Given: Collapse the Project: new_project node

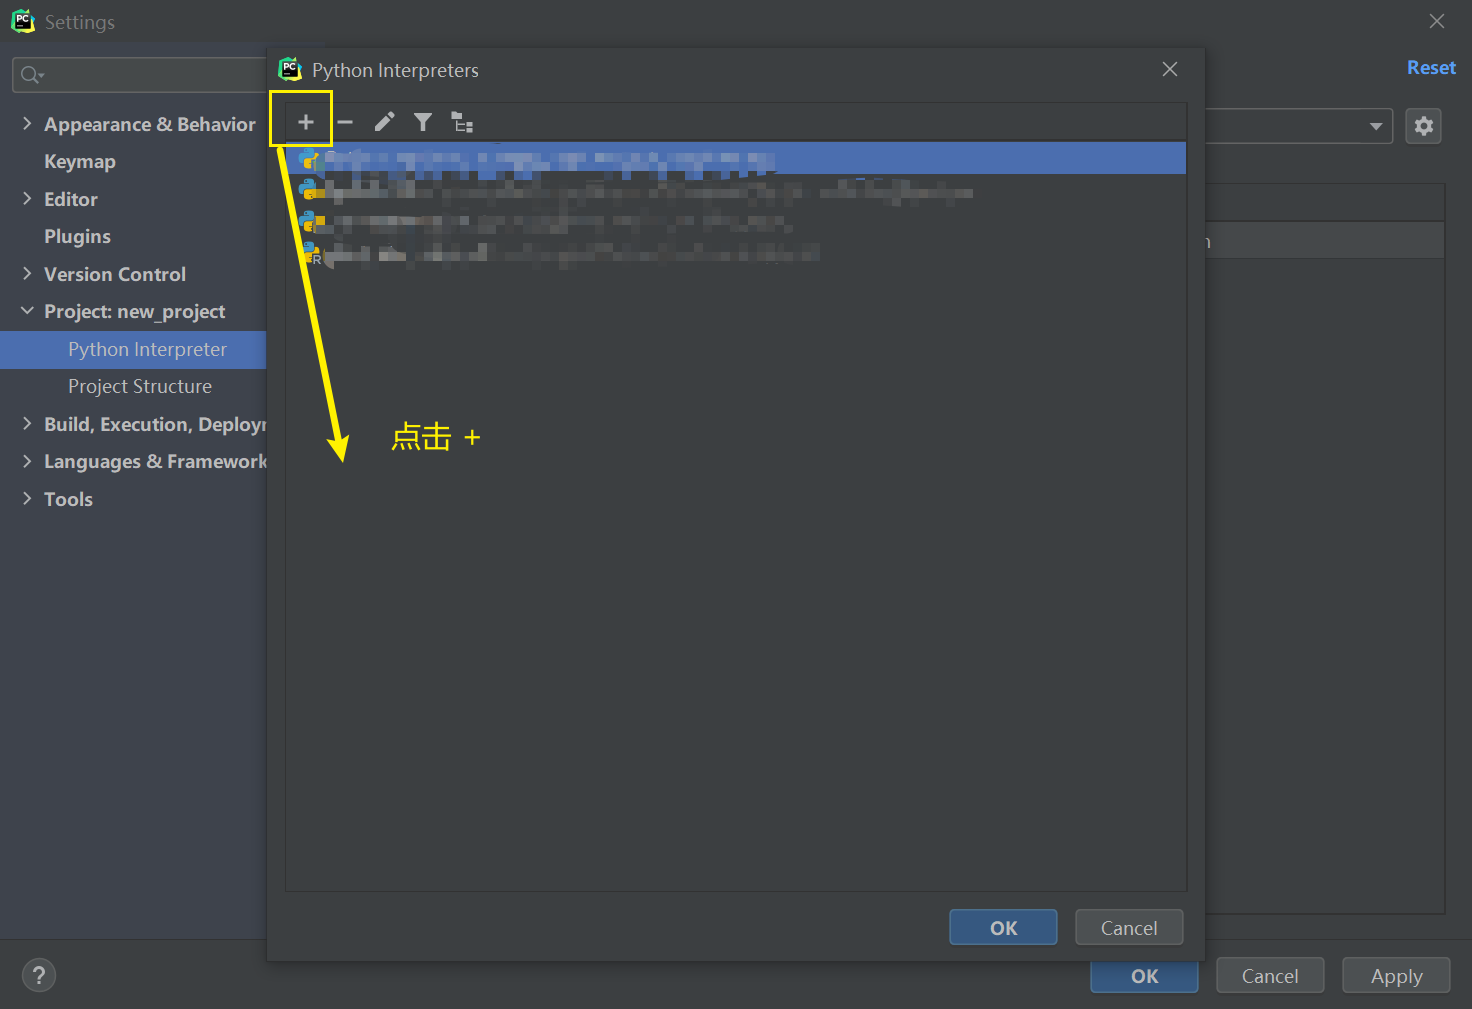Looking at the screenshot, I should click(x=27, y=311).
